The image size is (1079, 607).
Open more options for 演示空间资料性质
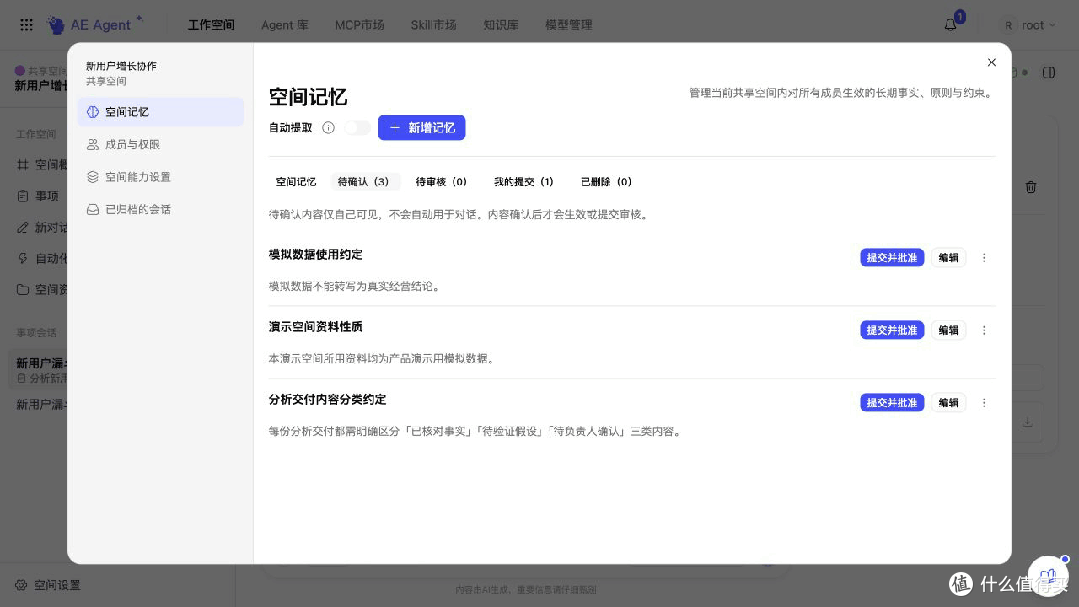[x=984, y=330]
